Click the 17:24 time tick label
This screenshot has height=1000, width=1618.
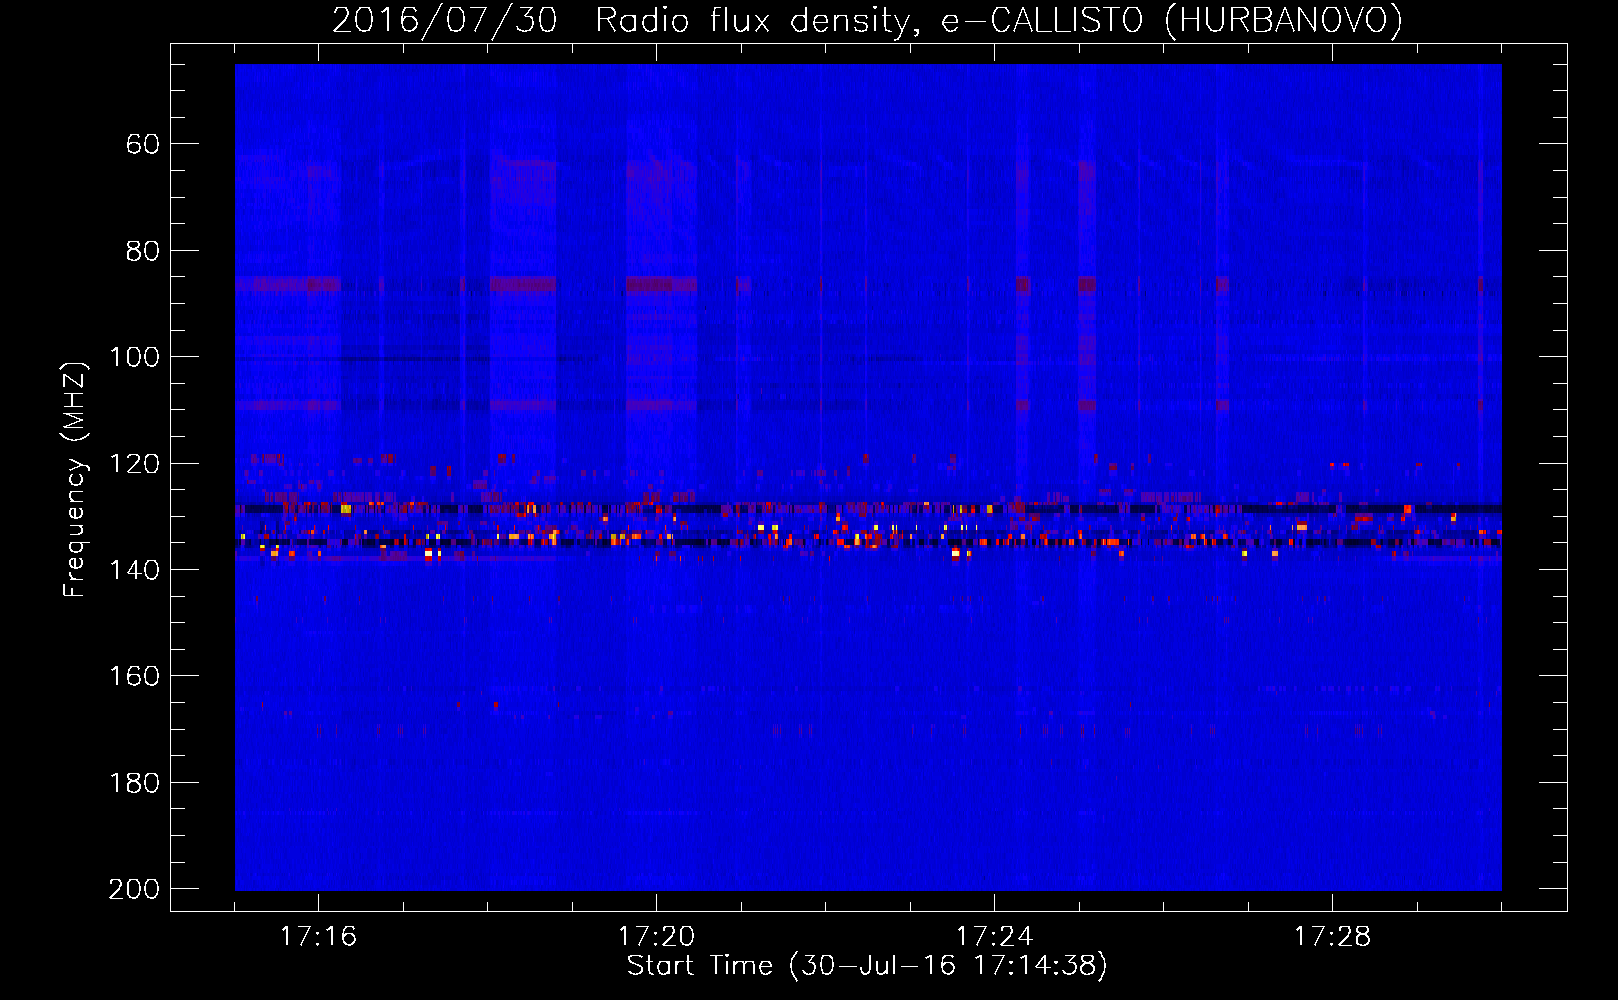click(x=994, y=937)
